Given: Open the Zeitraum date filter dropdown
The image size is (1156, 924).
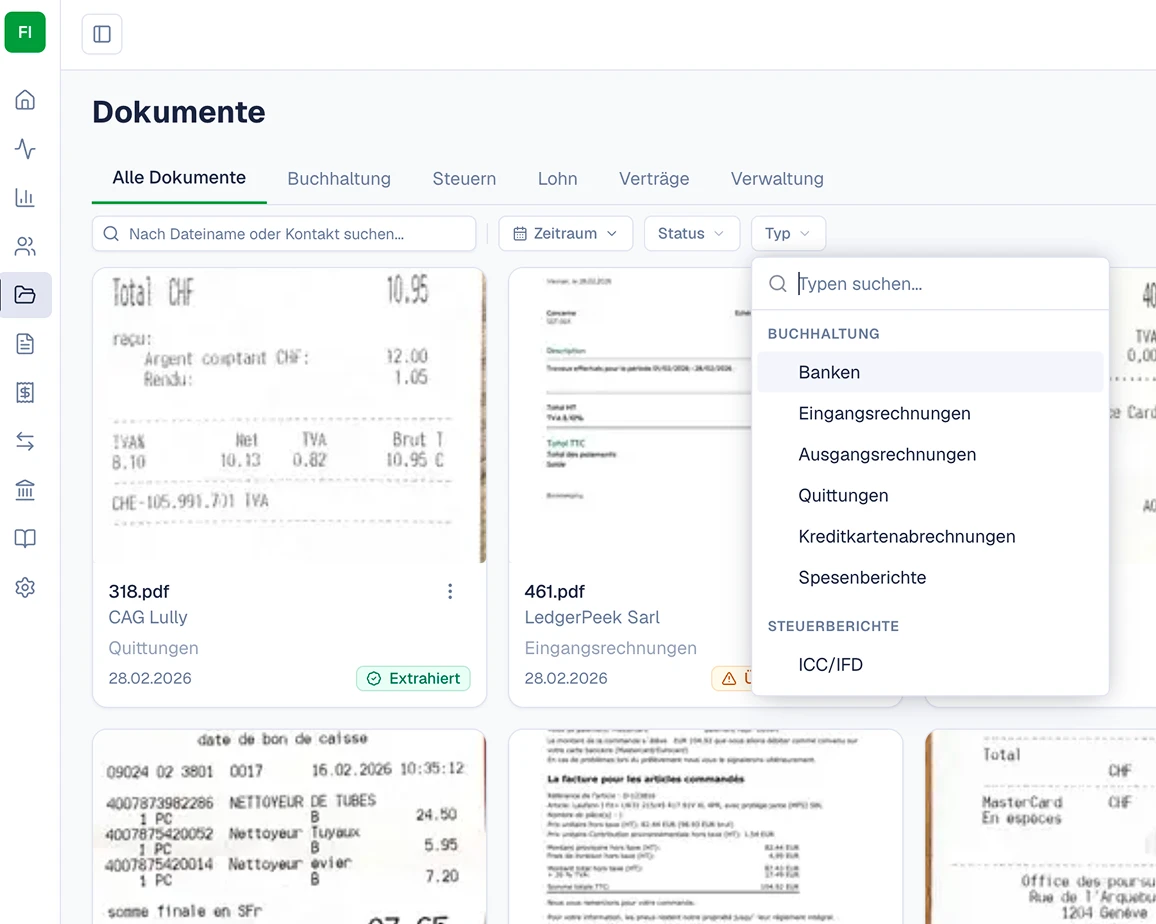Looking at the screenshot, I should point(565,234).
